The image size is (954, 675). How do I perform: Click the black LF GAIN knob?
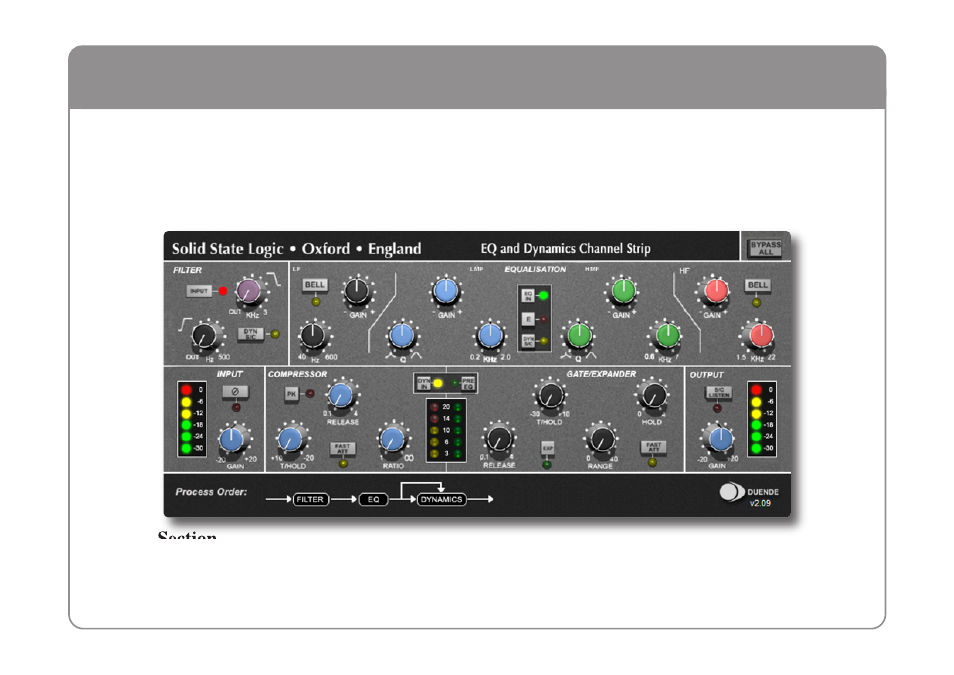click(357, 292)
